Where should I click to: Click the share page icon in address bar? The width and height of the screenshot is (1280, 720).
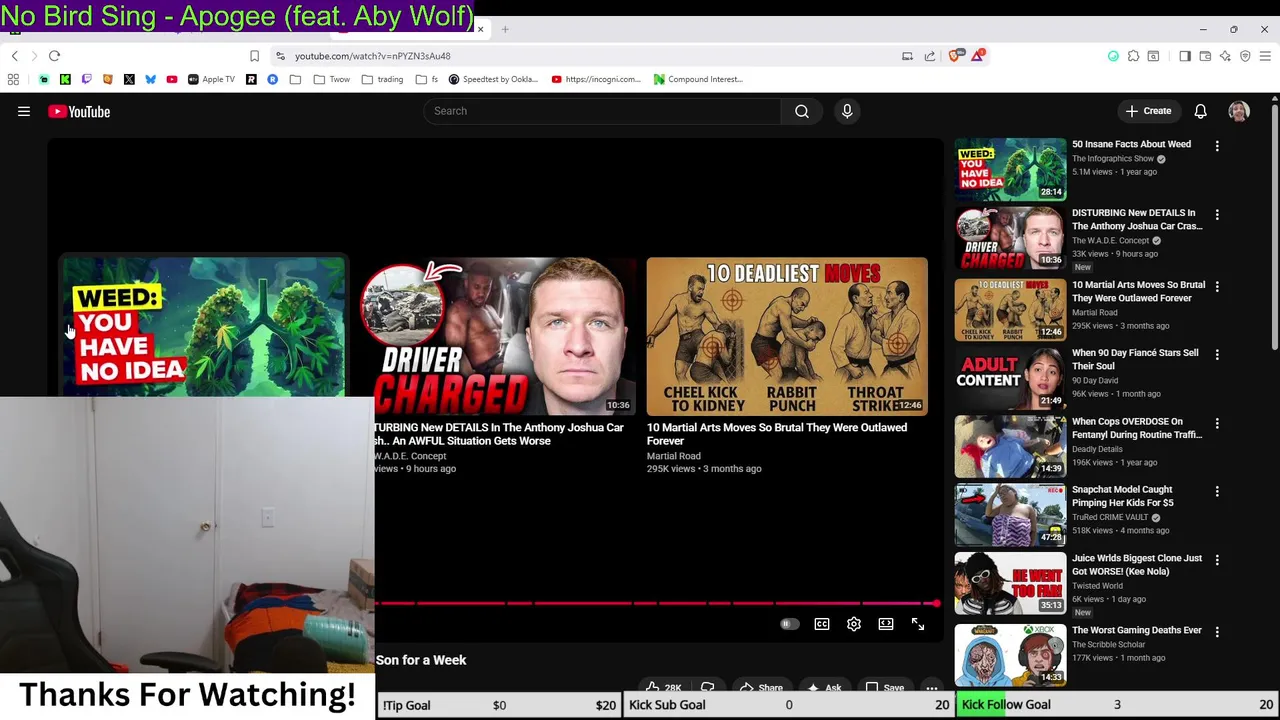coord(930,56)
